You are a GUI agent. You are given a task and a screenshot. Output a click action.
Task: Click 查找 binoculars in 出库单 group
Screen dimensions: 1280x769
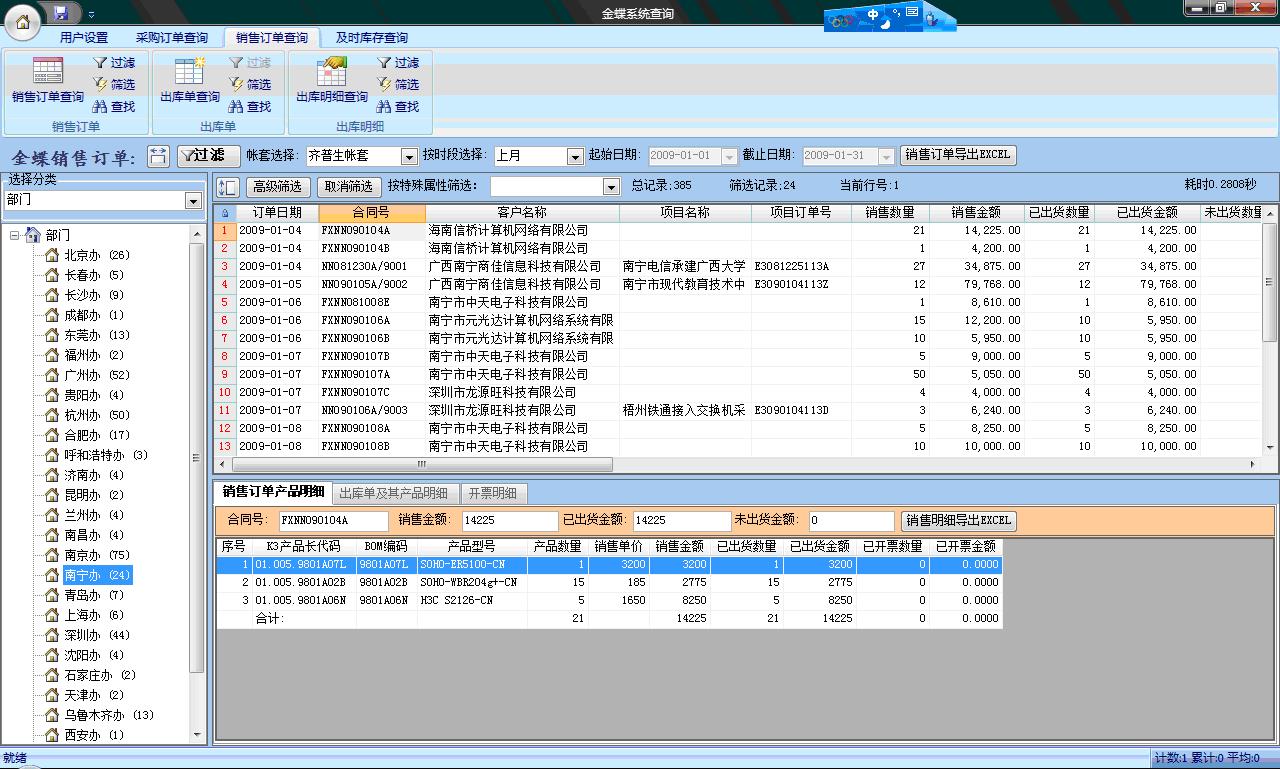250,106
